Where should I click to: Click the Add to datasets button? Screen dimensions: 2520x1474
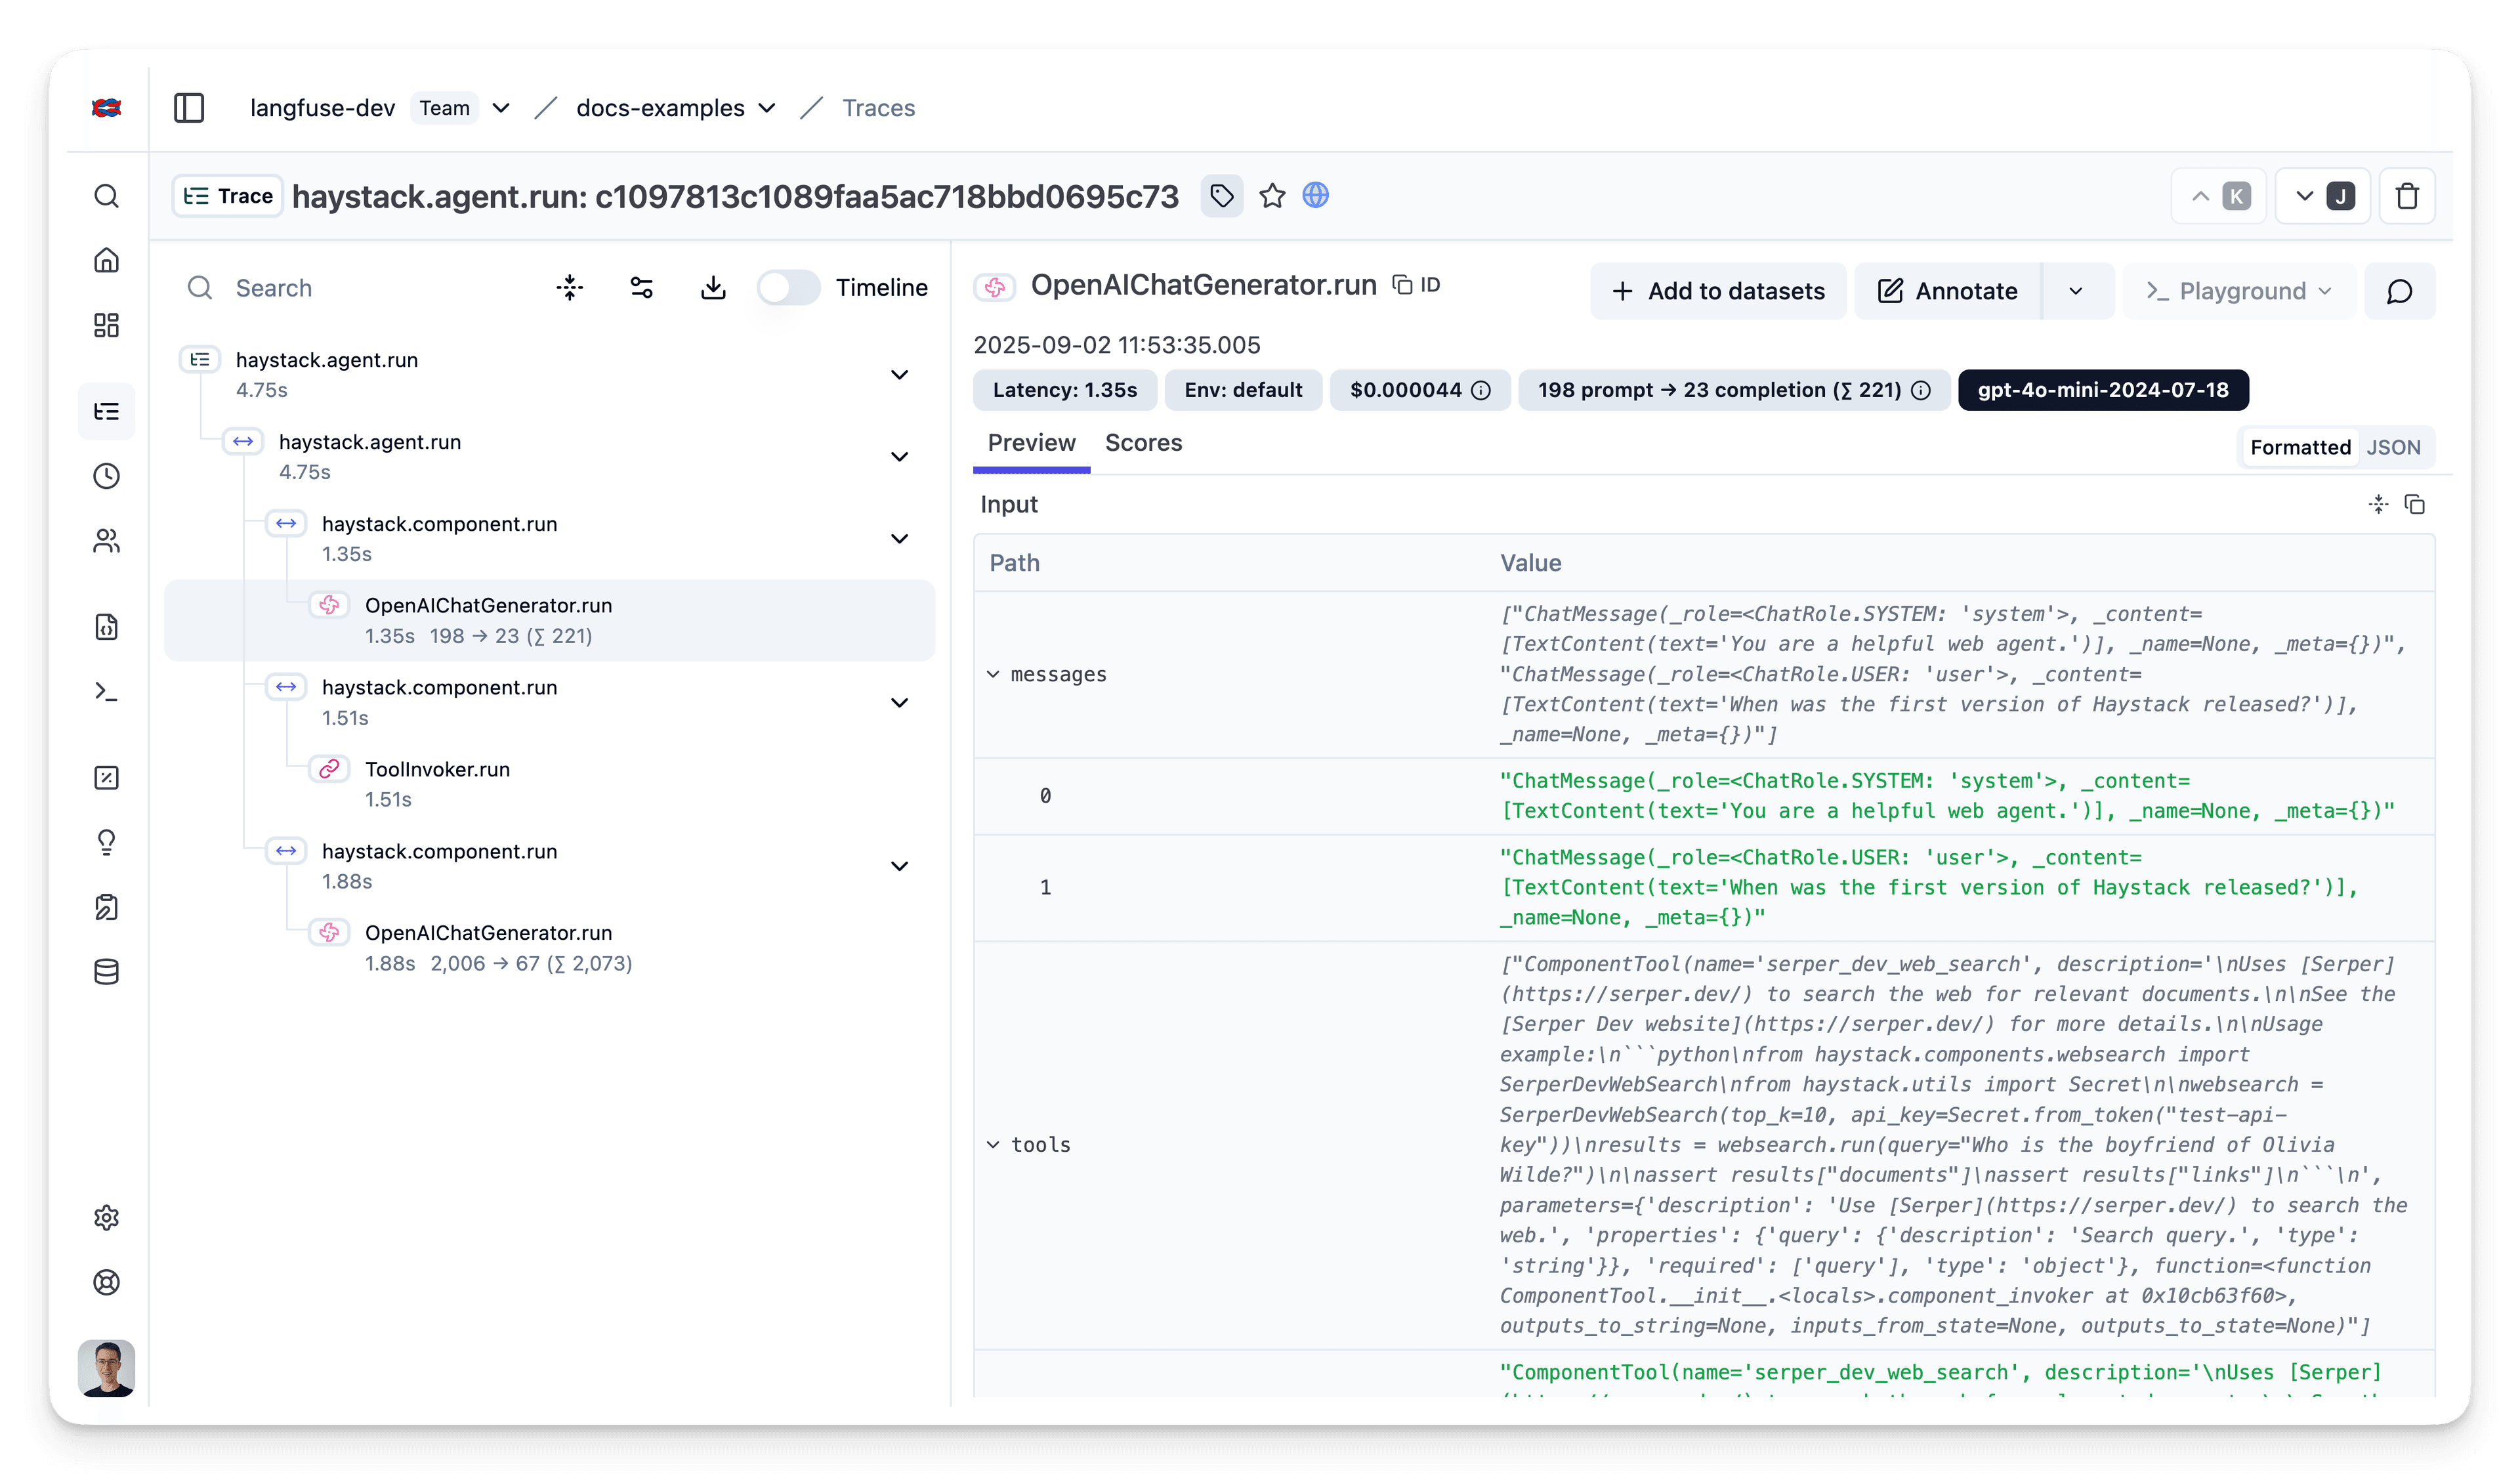coord(1718,291)
